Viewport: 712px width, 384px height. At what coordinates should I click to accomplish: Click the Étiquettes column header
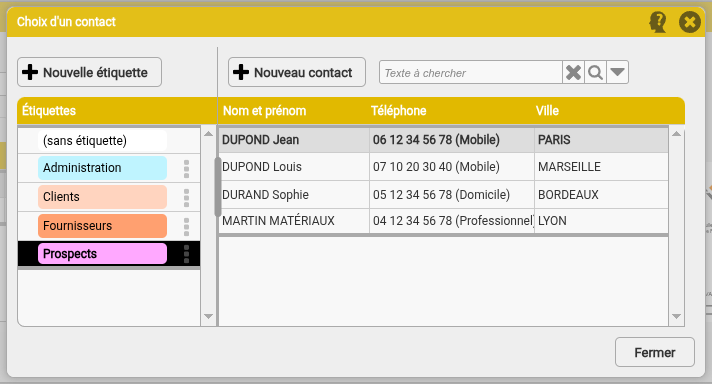coord(49,111)
